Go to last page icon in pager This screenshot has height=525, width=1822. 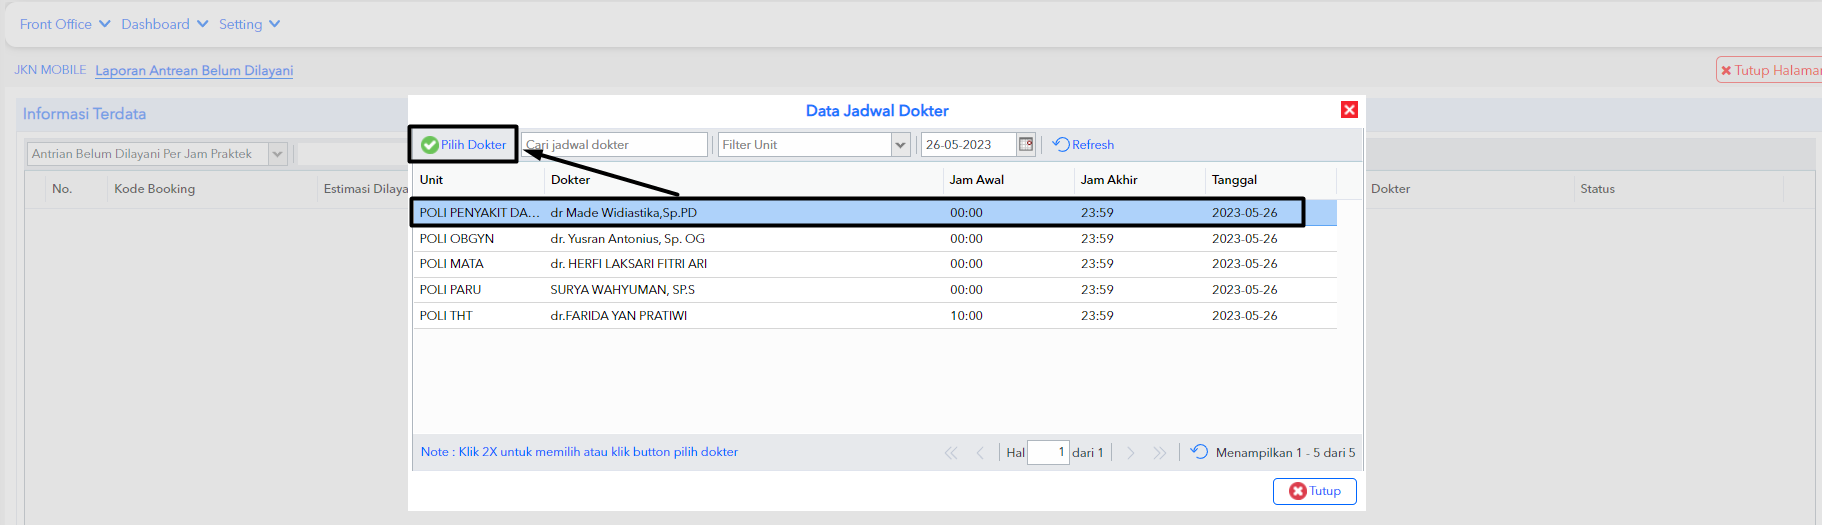pos(1159,453)
